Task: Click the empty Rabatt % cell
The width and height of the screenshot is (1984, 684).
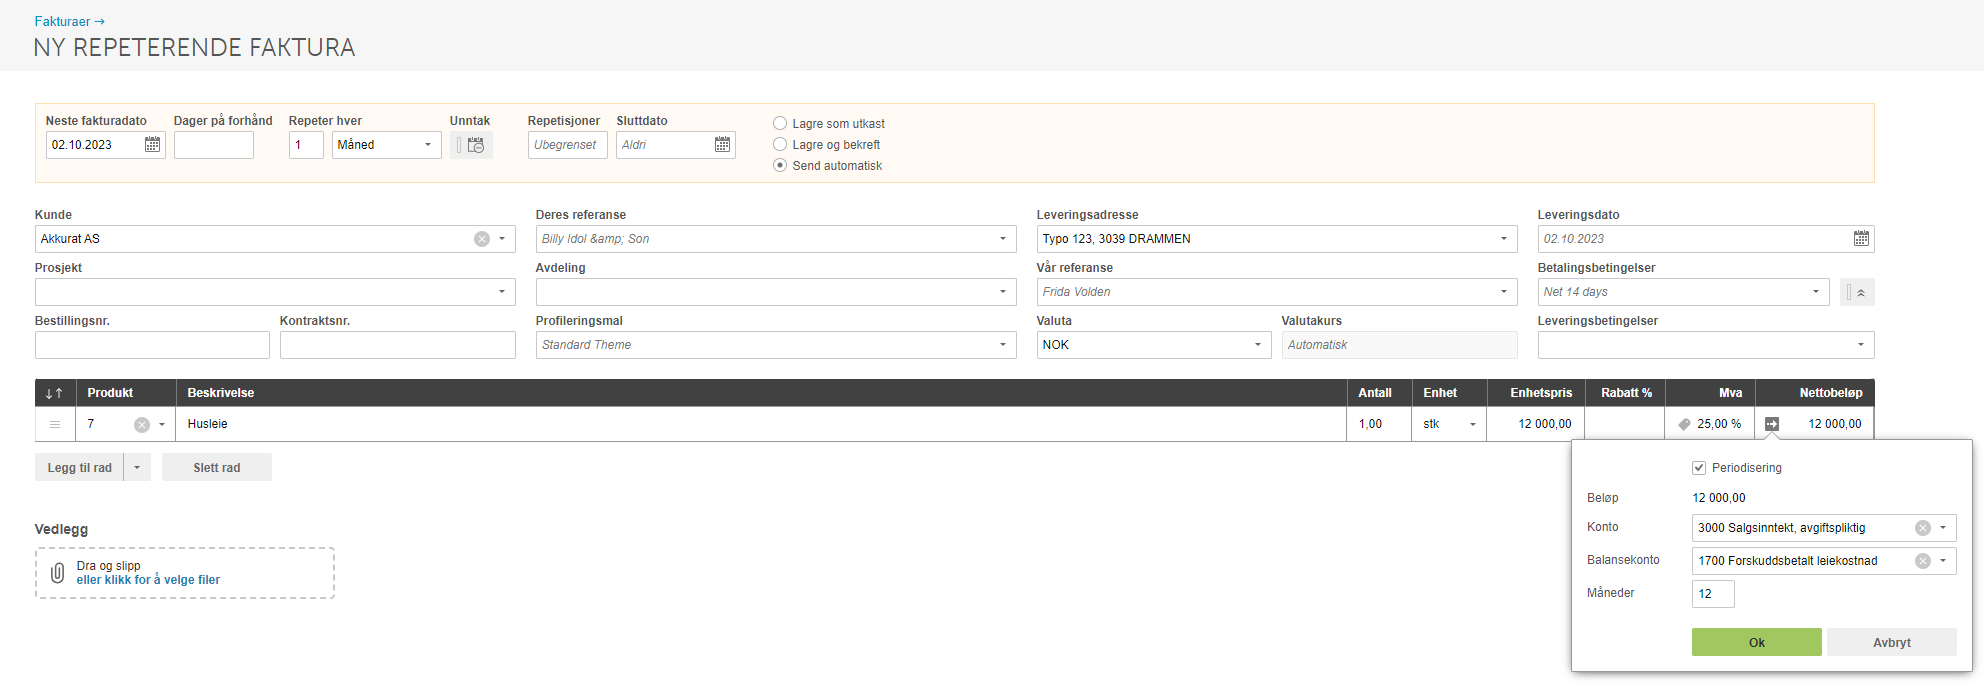Action: [1625, 424]
